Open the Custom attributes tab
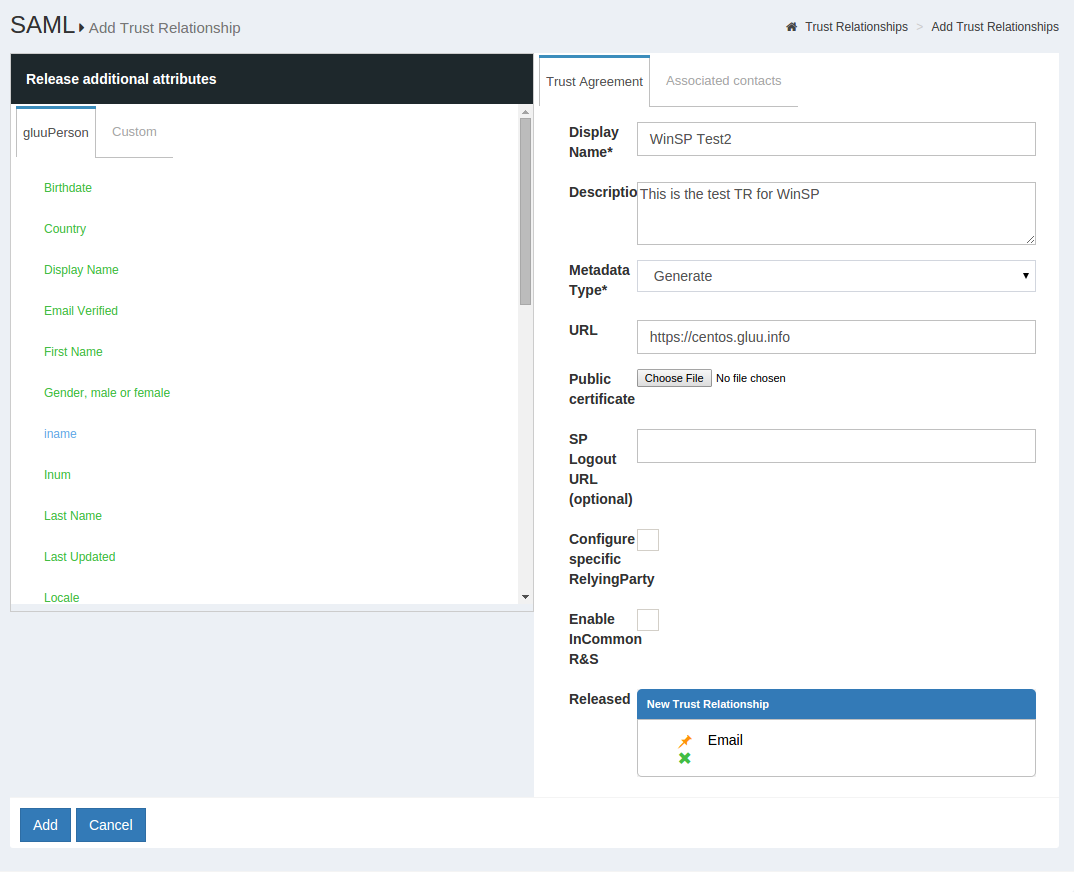Viewport: 1074px width, 892px height. (x=134, y=132)
